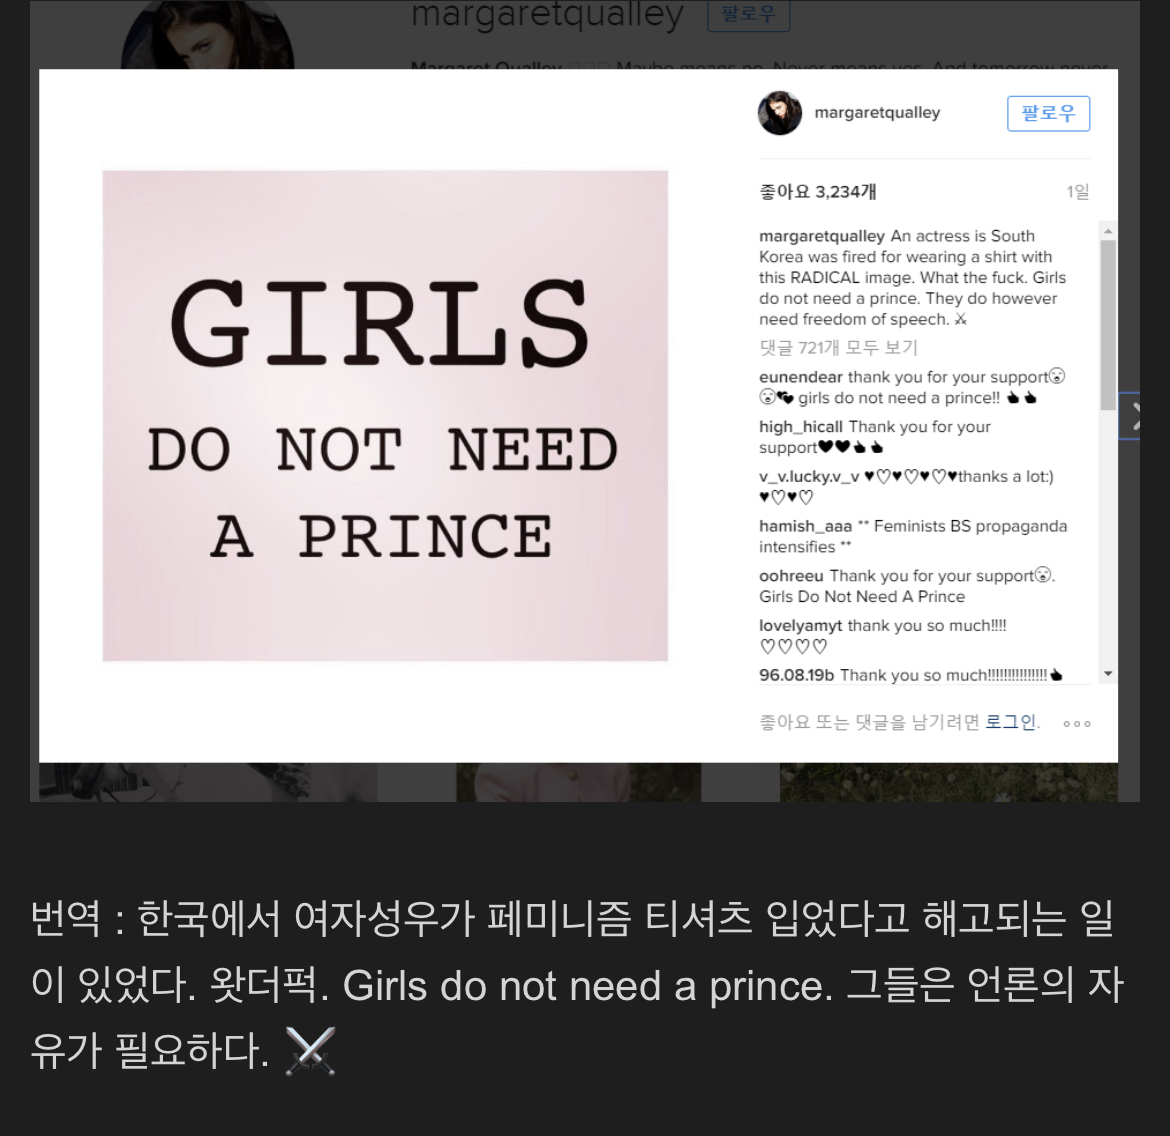
Task: Click the next post arrow on right edge
Action: coord(1133,416)
